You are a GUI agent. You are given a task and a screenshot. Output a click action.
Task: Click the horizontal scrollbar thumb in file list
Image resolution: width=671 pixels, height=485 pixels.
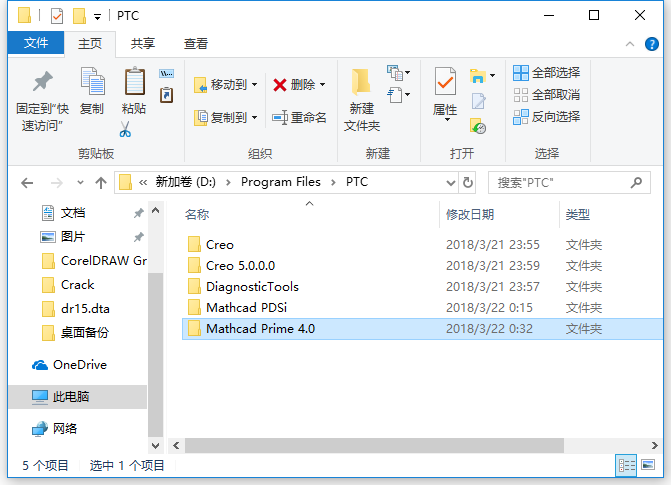374,446
